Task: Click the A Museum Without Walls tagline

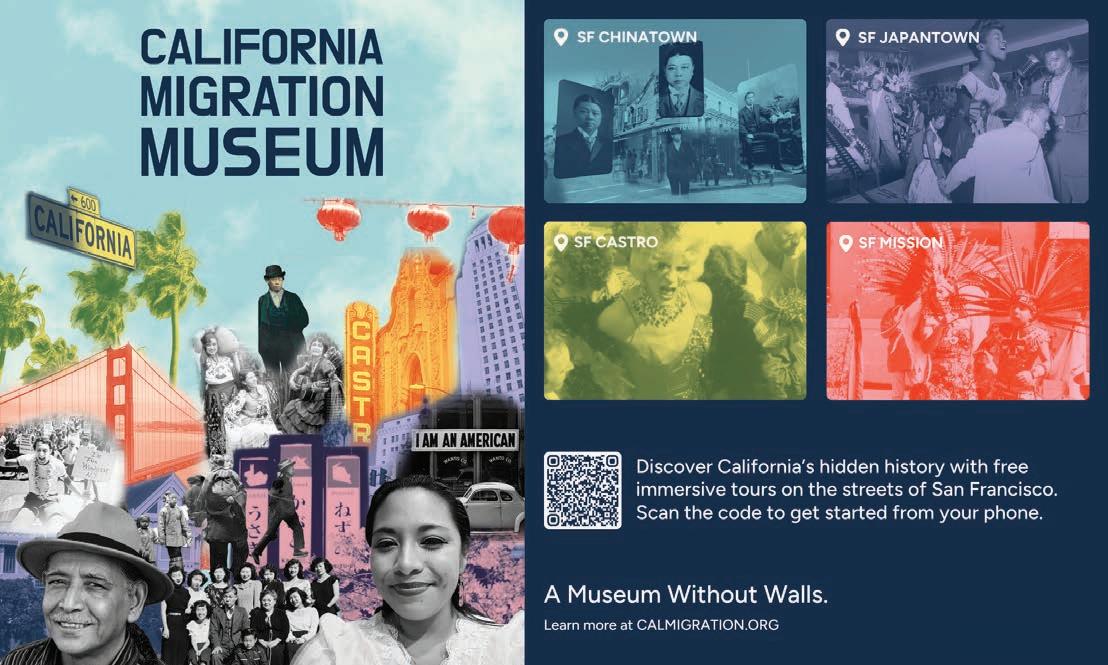Action: click(x=685, y=594)
